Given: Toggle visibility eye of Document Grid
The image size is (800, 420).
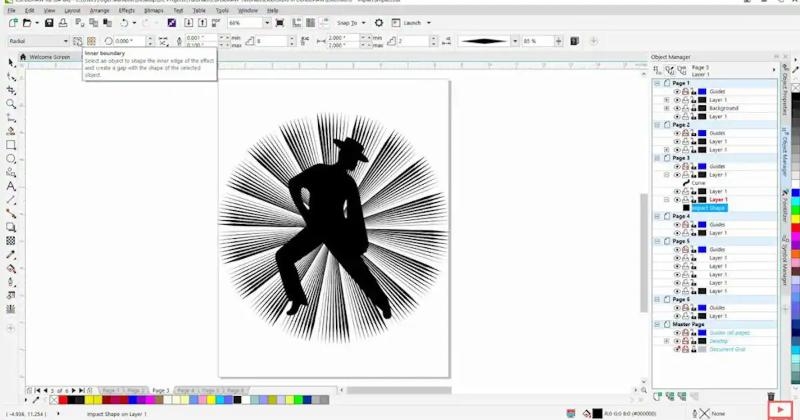Looking at the screenshot, I should tap(677, 350).
